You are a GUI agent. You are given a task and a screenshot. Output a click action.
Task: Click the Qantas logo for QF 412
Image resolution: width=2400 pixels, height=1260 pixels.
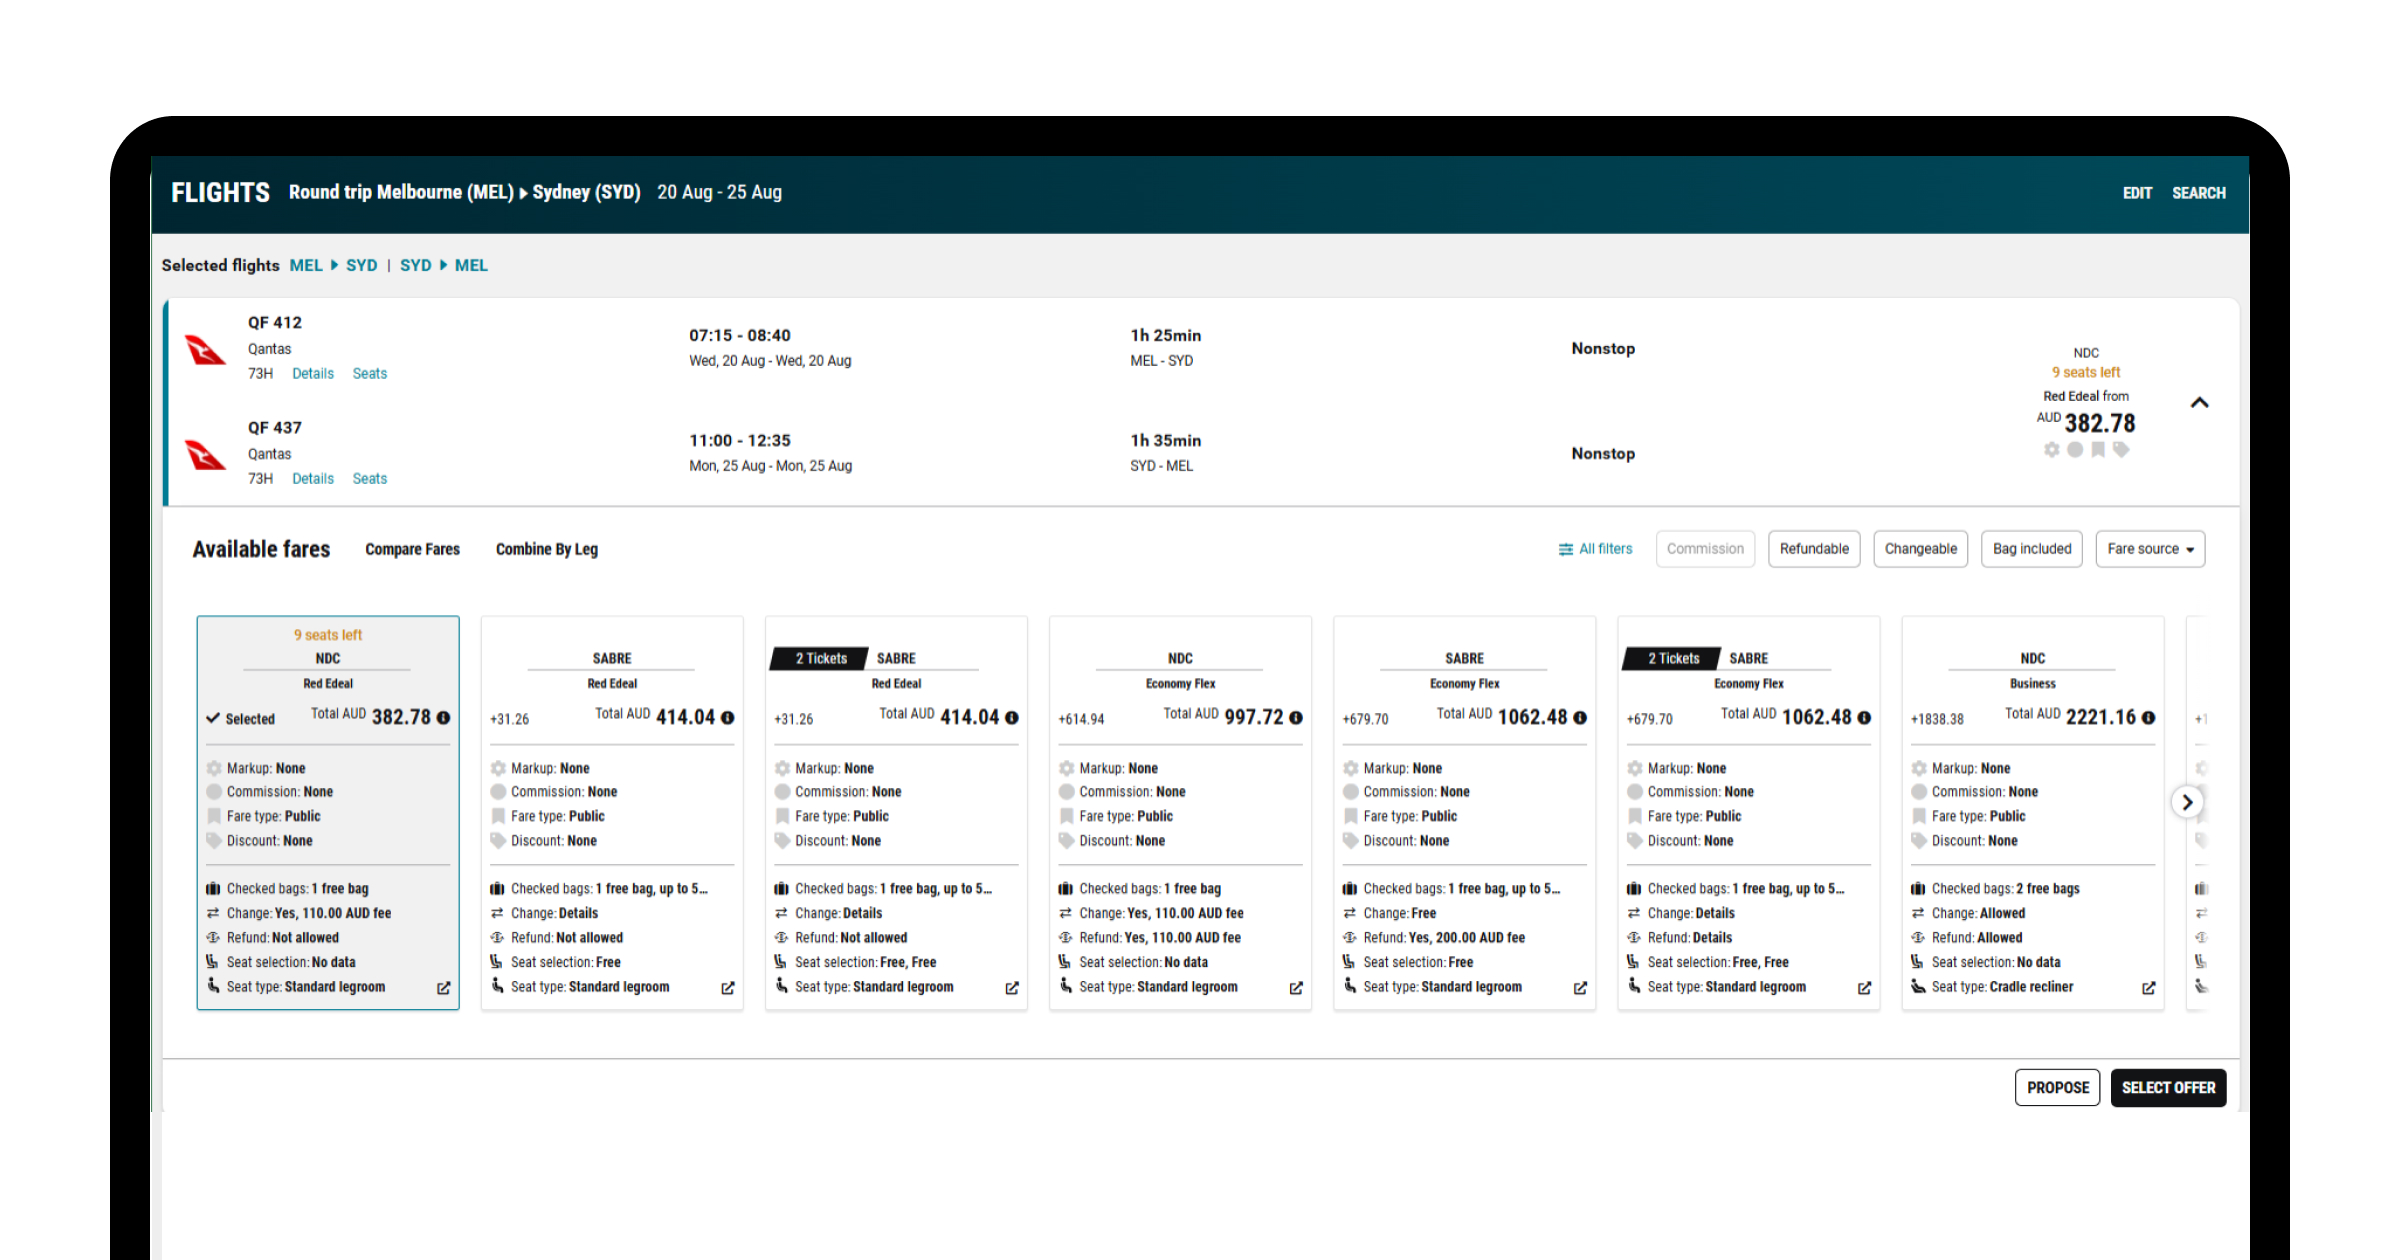(x=206, y=350)
